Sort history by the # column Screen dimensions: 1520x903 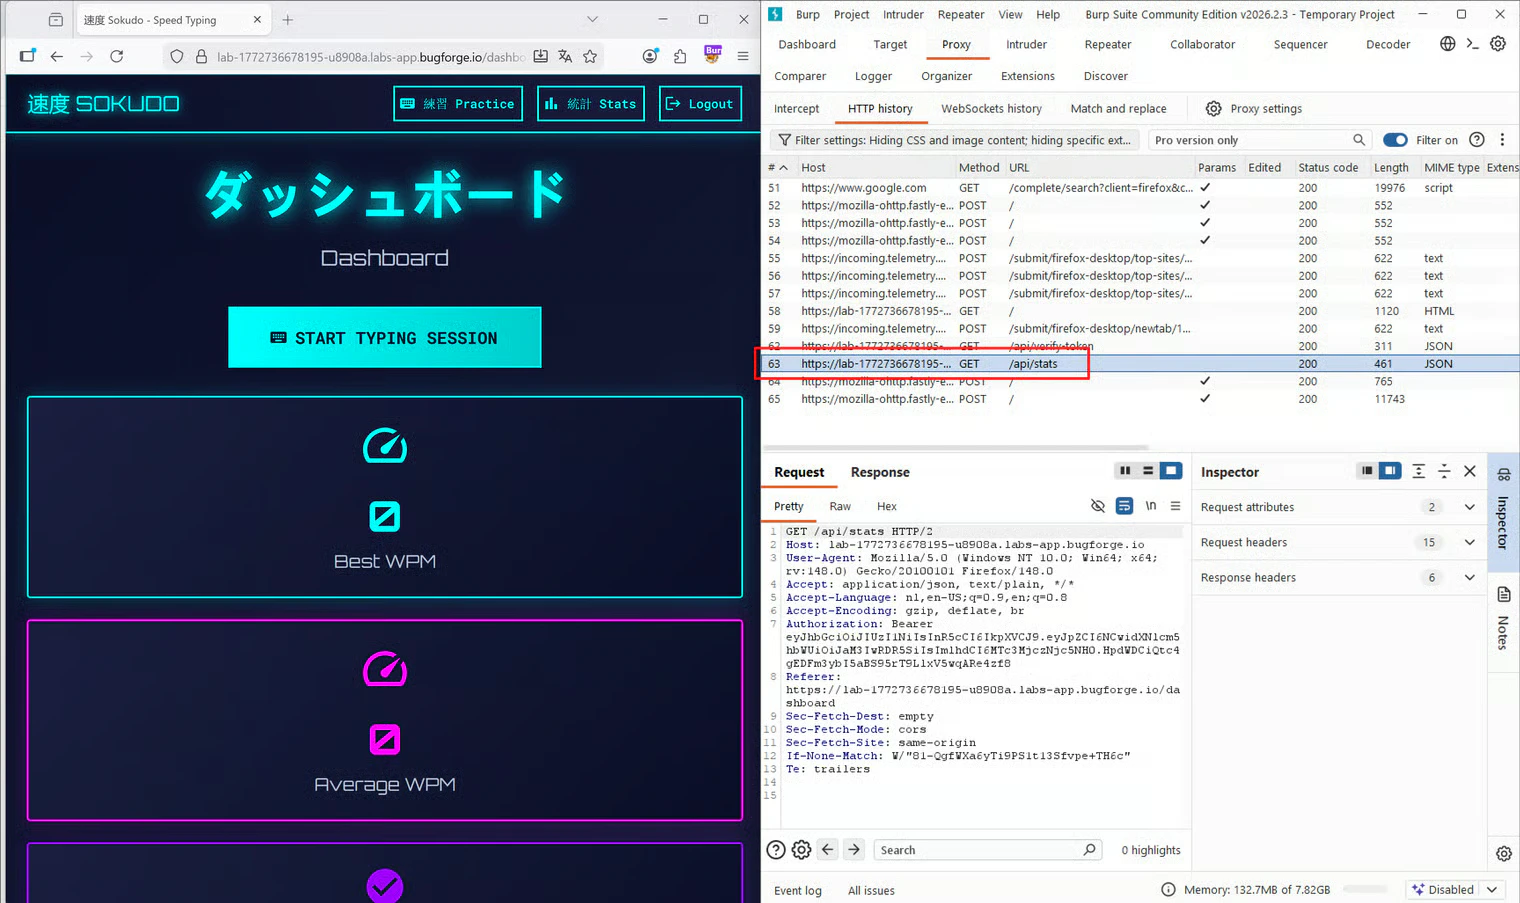tap(778, 167)
